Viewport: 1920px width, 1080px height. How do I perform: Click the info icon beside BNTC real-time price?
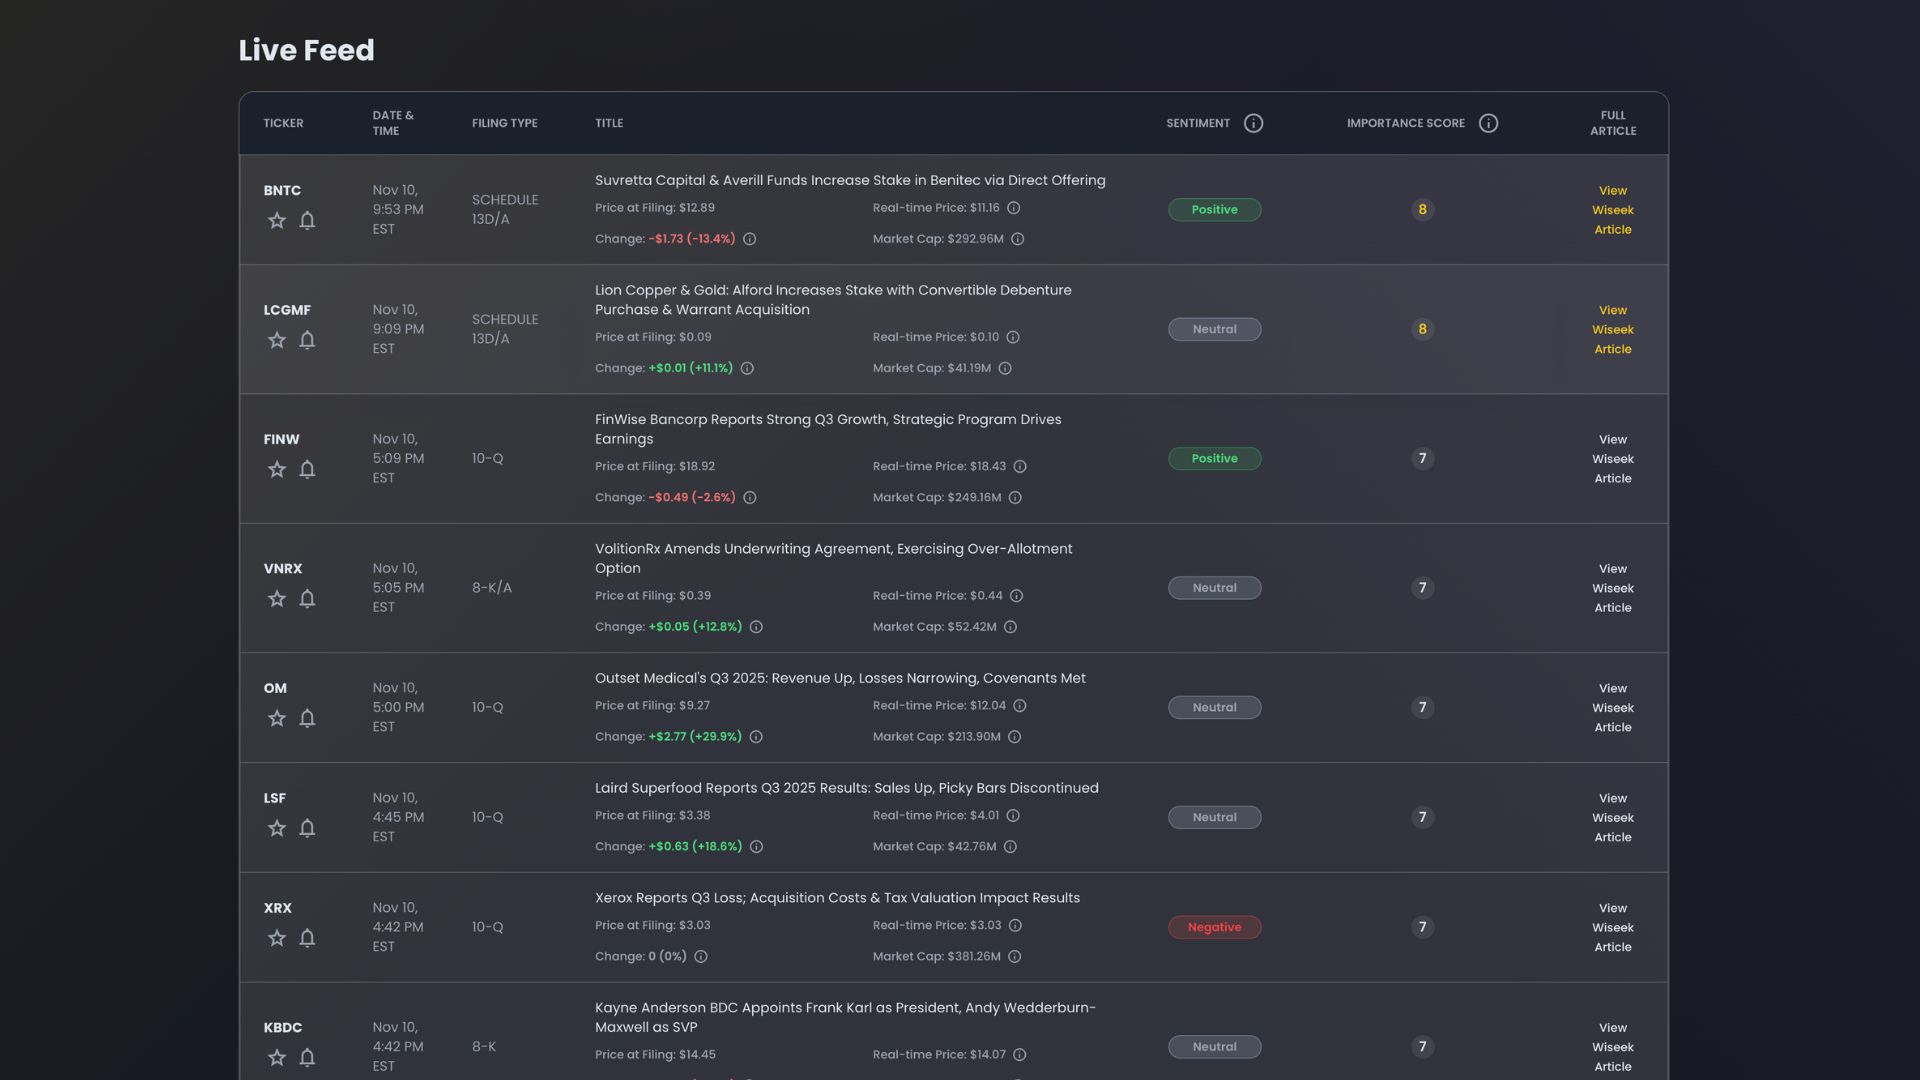(x=1013, y=208)
